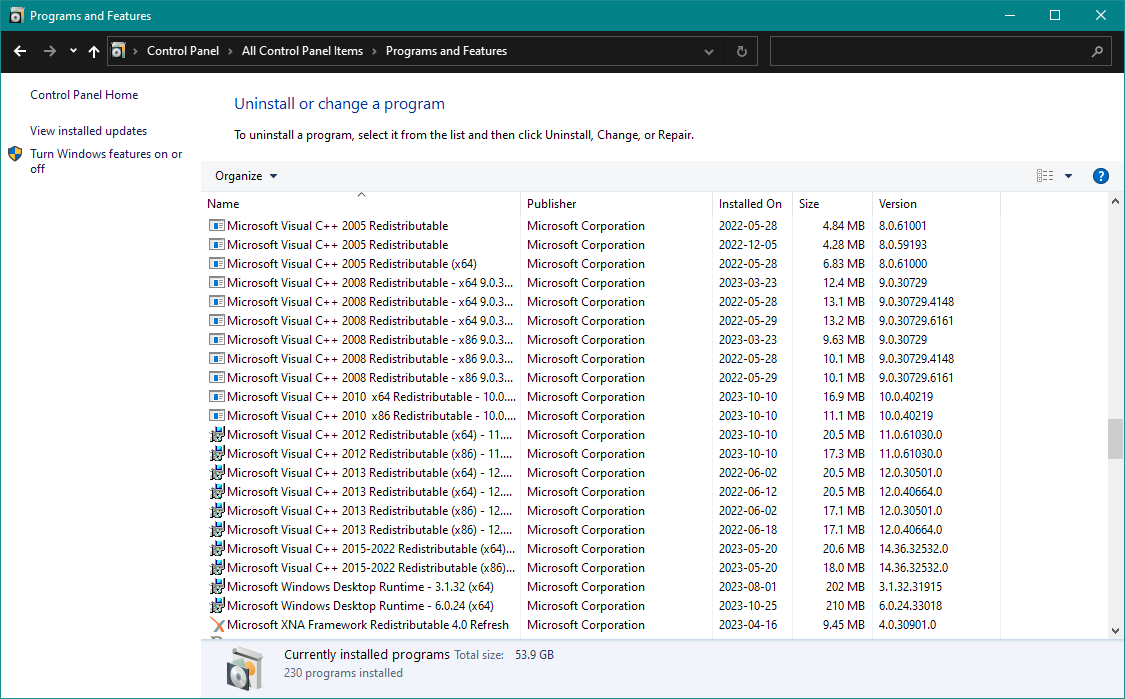The image size is (1125, 699).
Task: Click the installed programs icon in details pane
Action: 244,668
